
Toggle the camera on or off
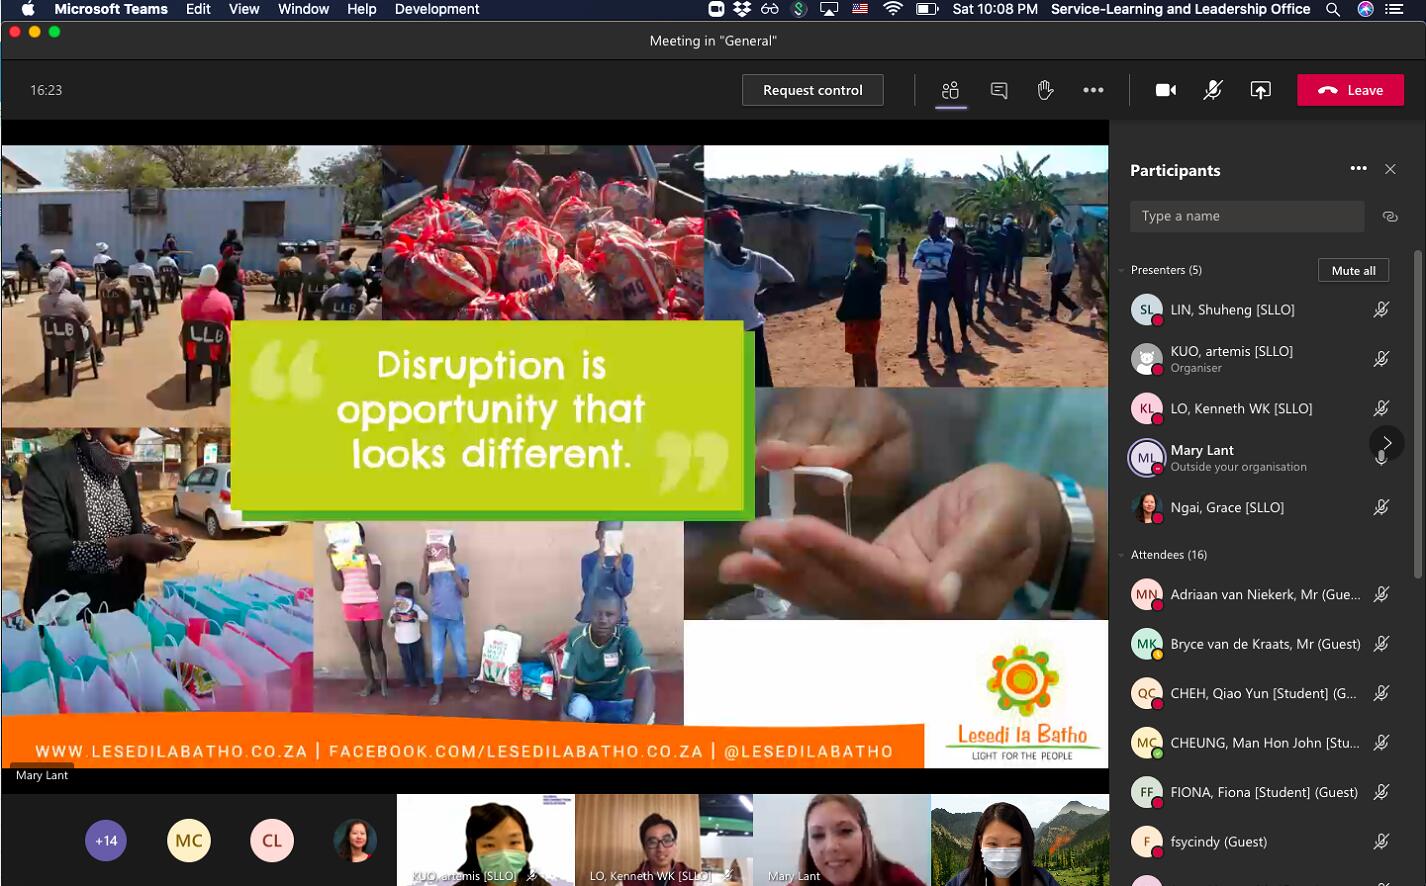(1165, 90)
